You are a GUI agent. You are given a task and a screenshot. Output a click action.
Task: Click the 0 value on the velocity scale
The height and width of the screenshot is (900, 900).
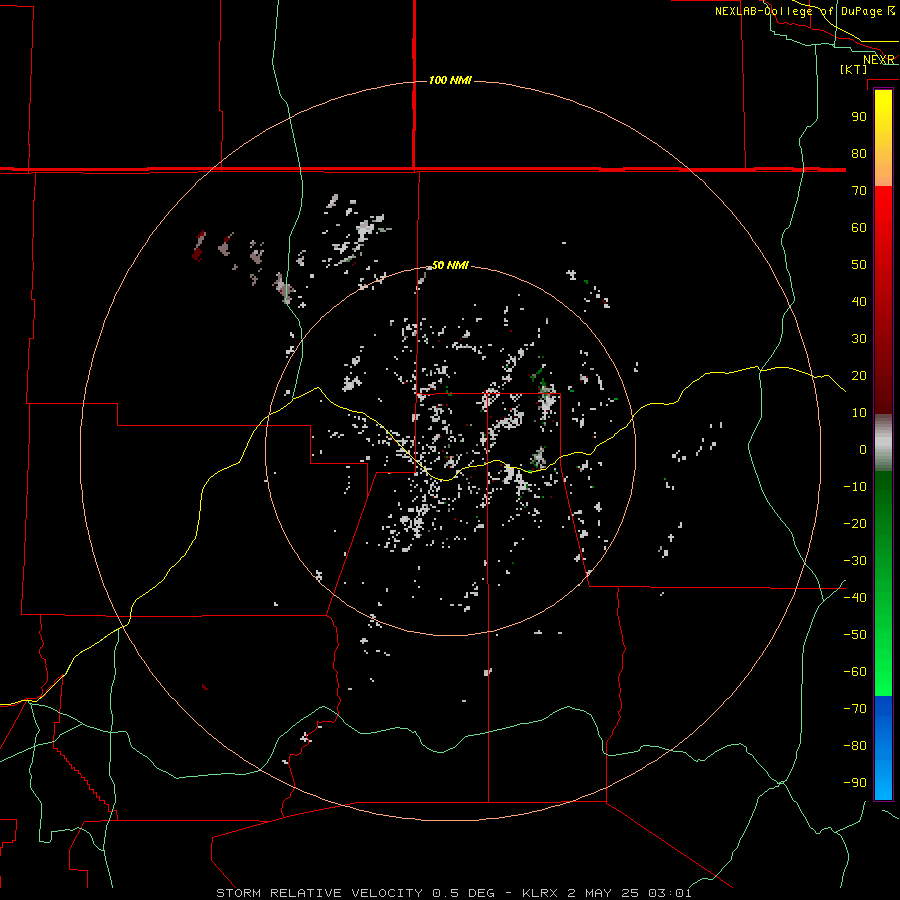[863, 449]
